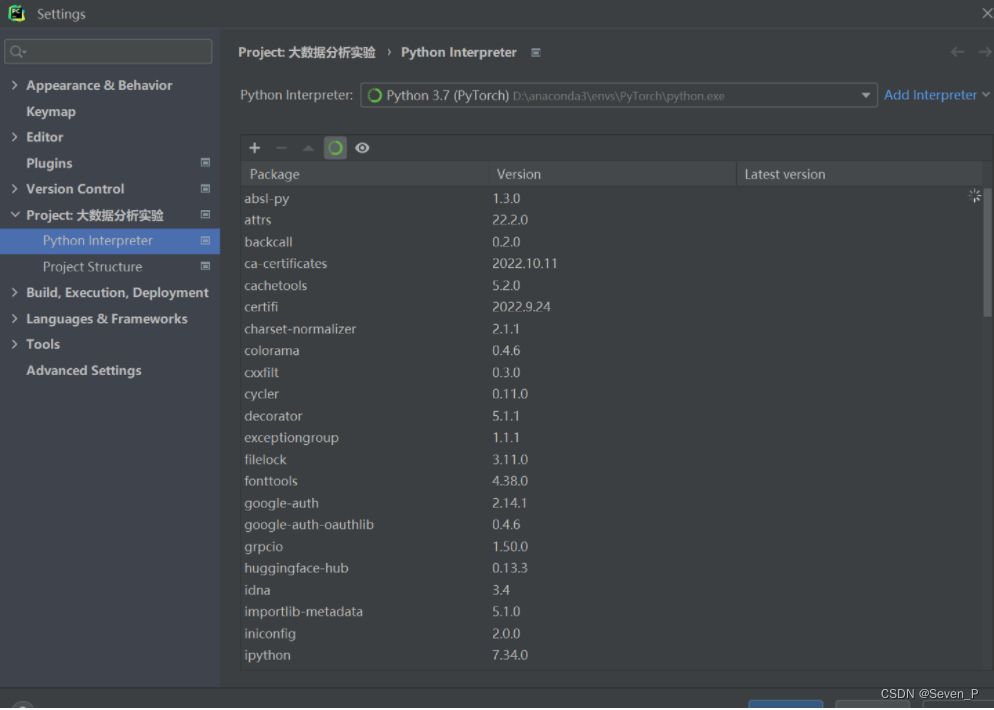
Task: Expand Languages & Frameworks section
Action: (15, 318)
